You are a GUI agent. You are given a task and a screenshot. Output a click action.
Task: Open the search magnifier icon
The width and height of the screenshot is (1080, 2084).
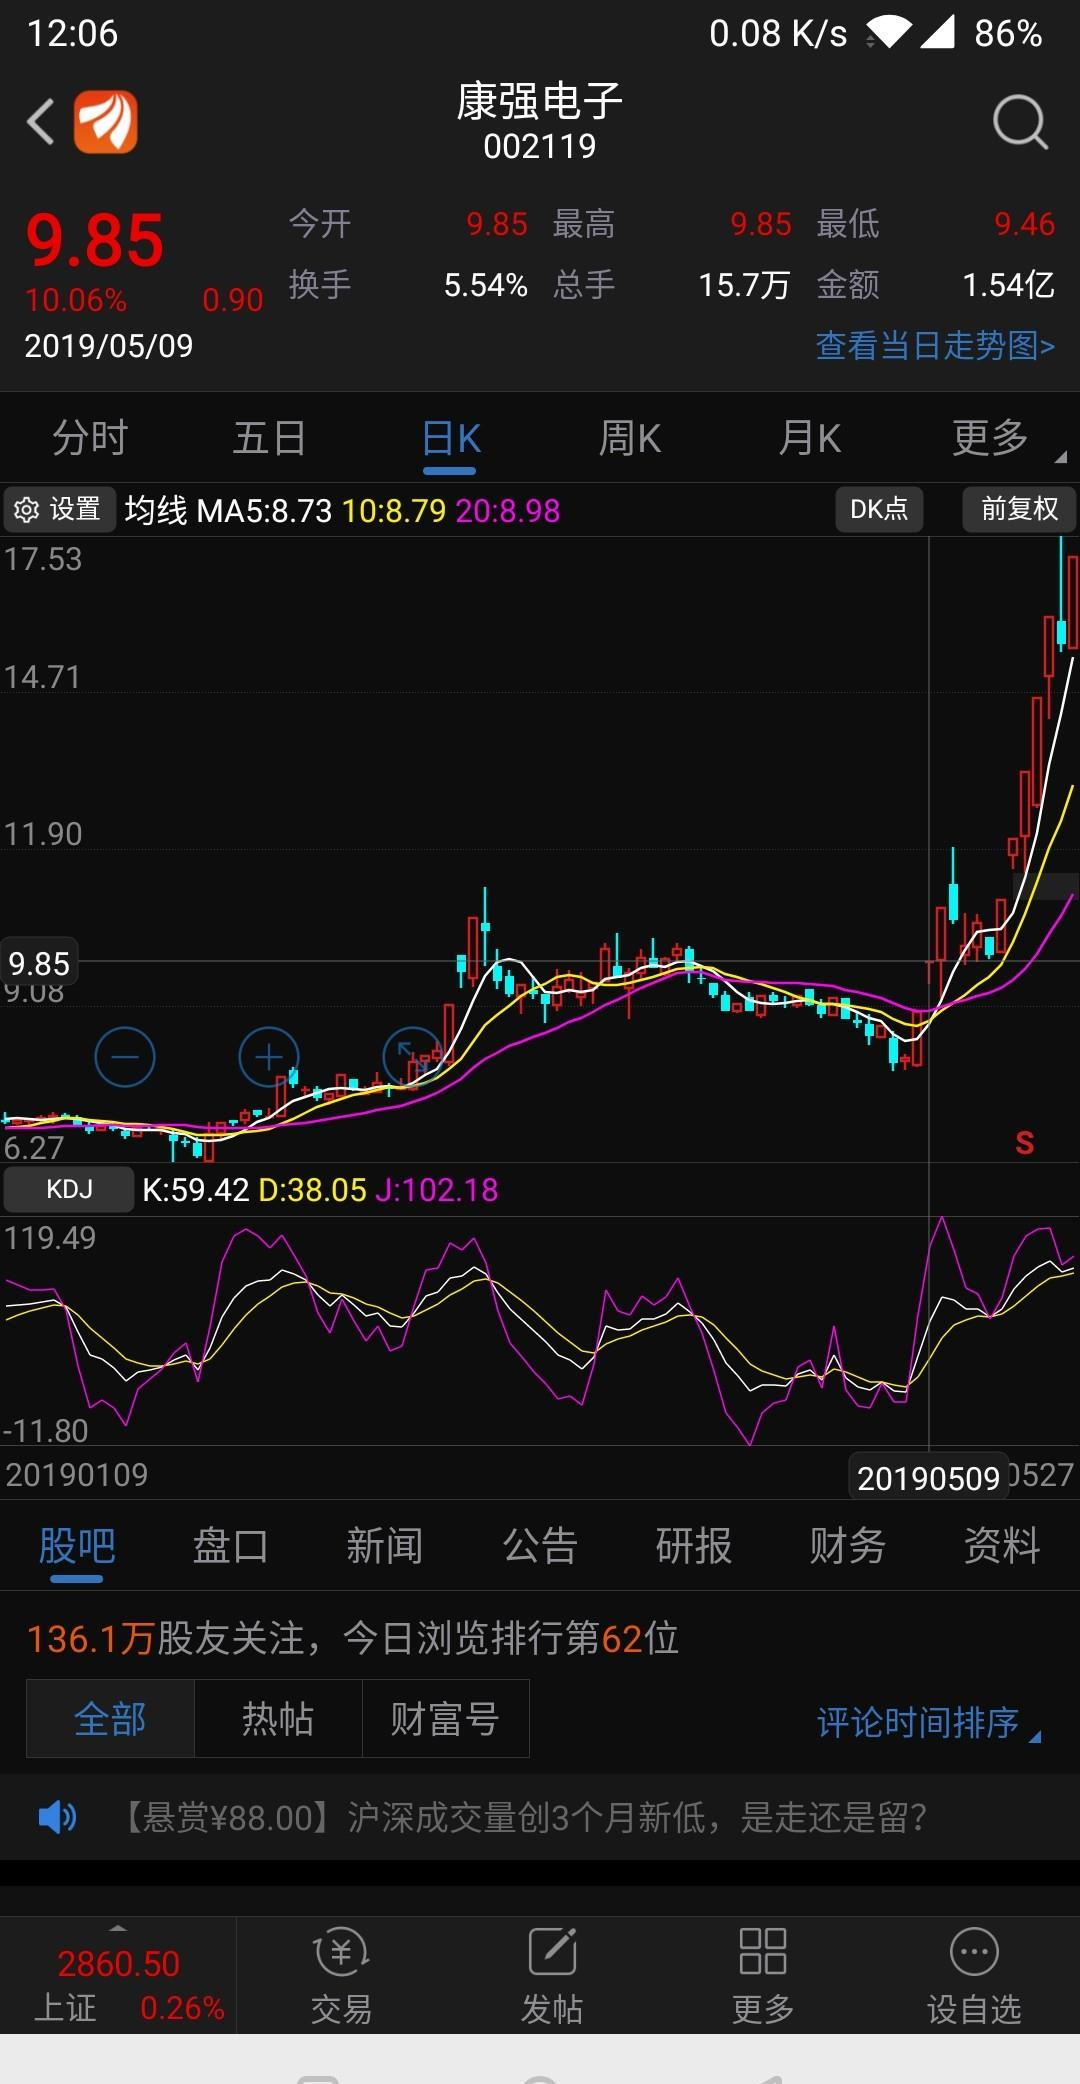click(1019, 122)
